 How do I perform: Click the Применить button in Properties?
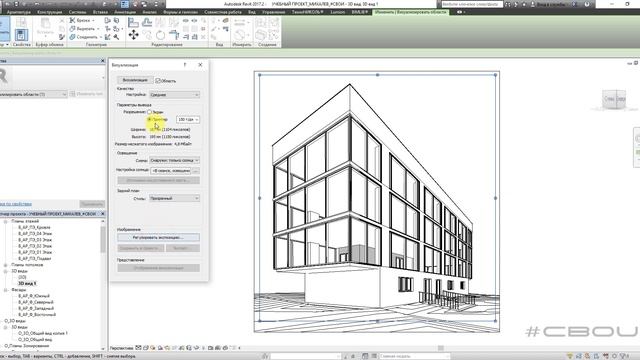pyautogui.click(x=92, y=204)
